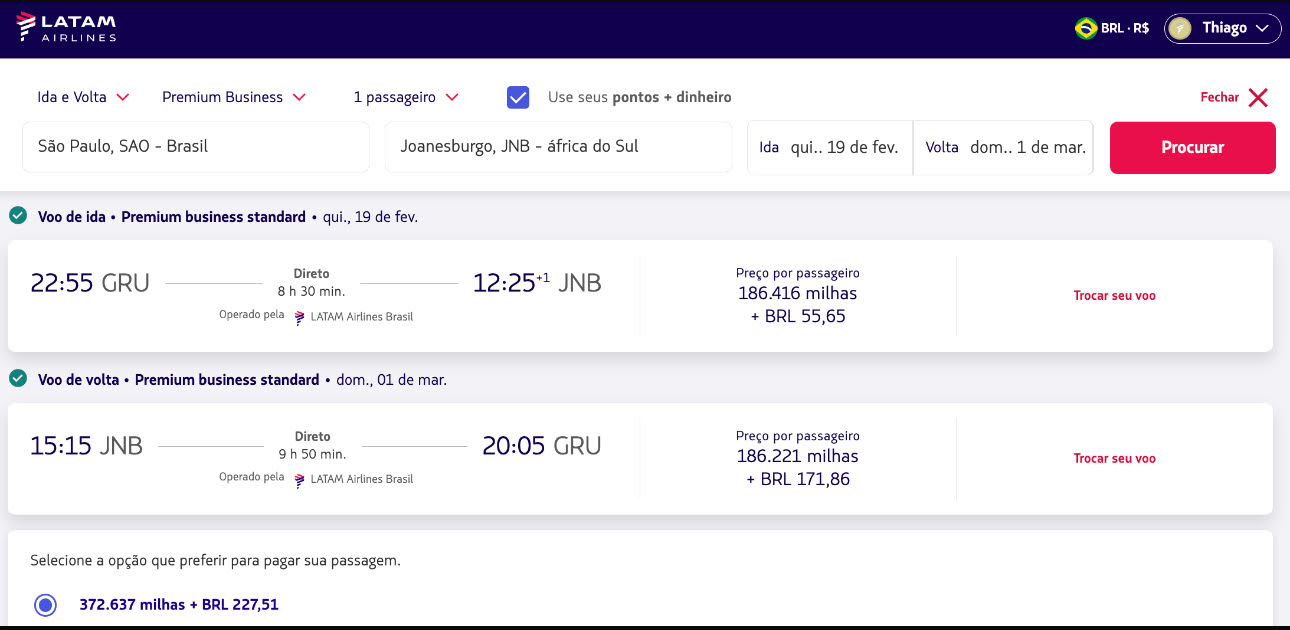Open the Ida e Volta trip type dropdown
The image size is (1290, 630).
[84, 97]
